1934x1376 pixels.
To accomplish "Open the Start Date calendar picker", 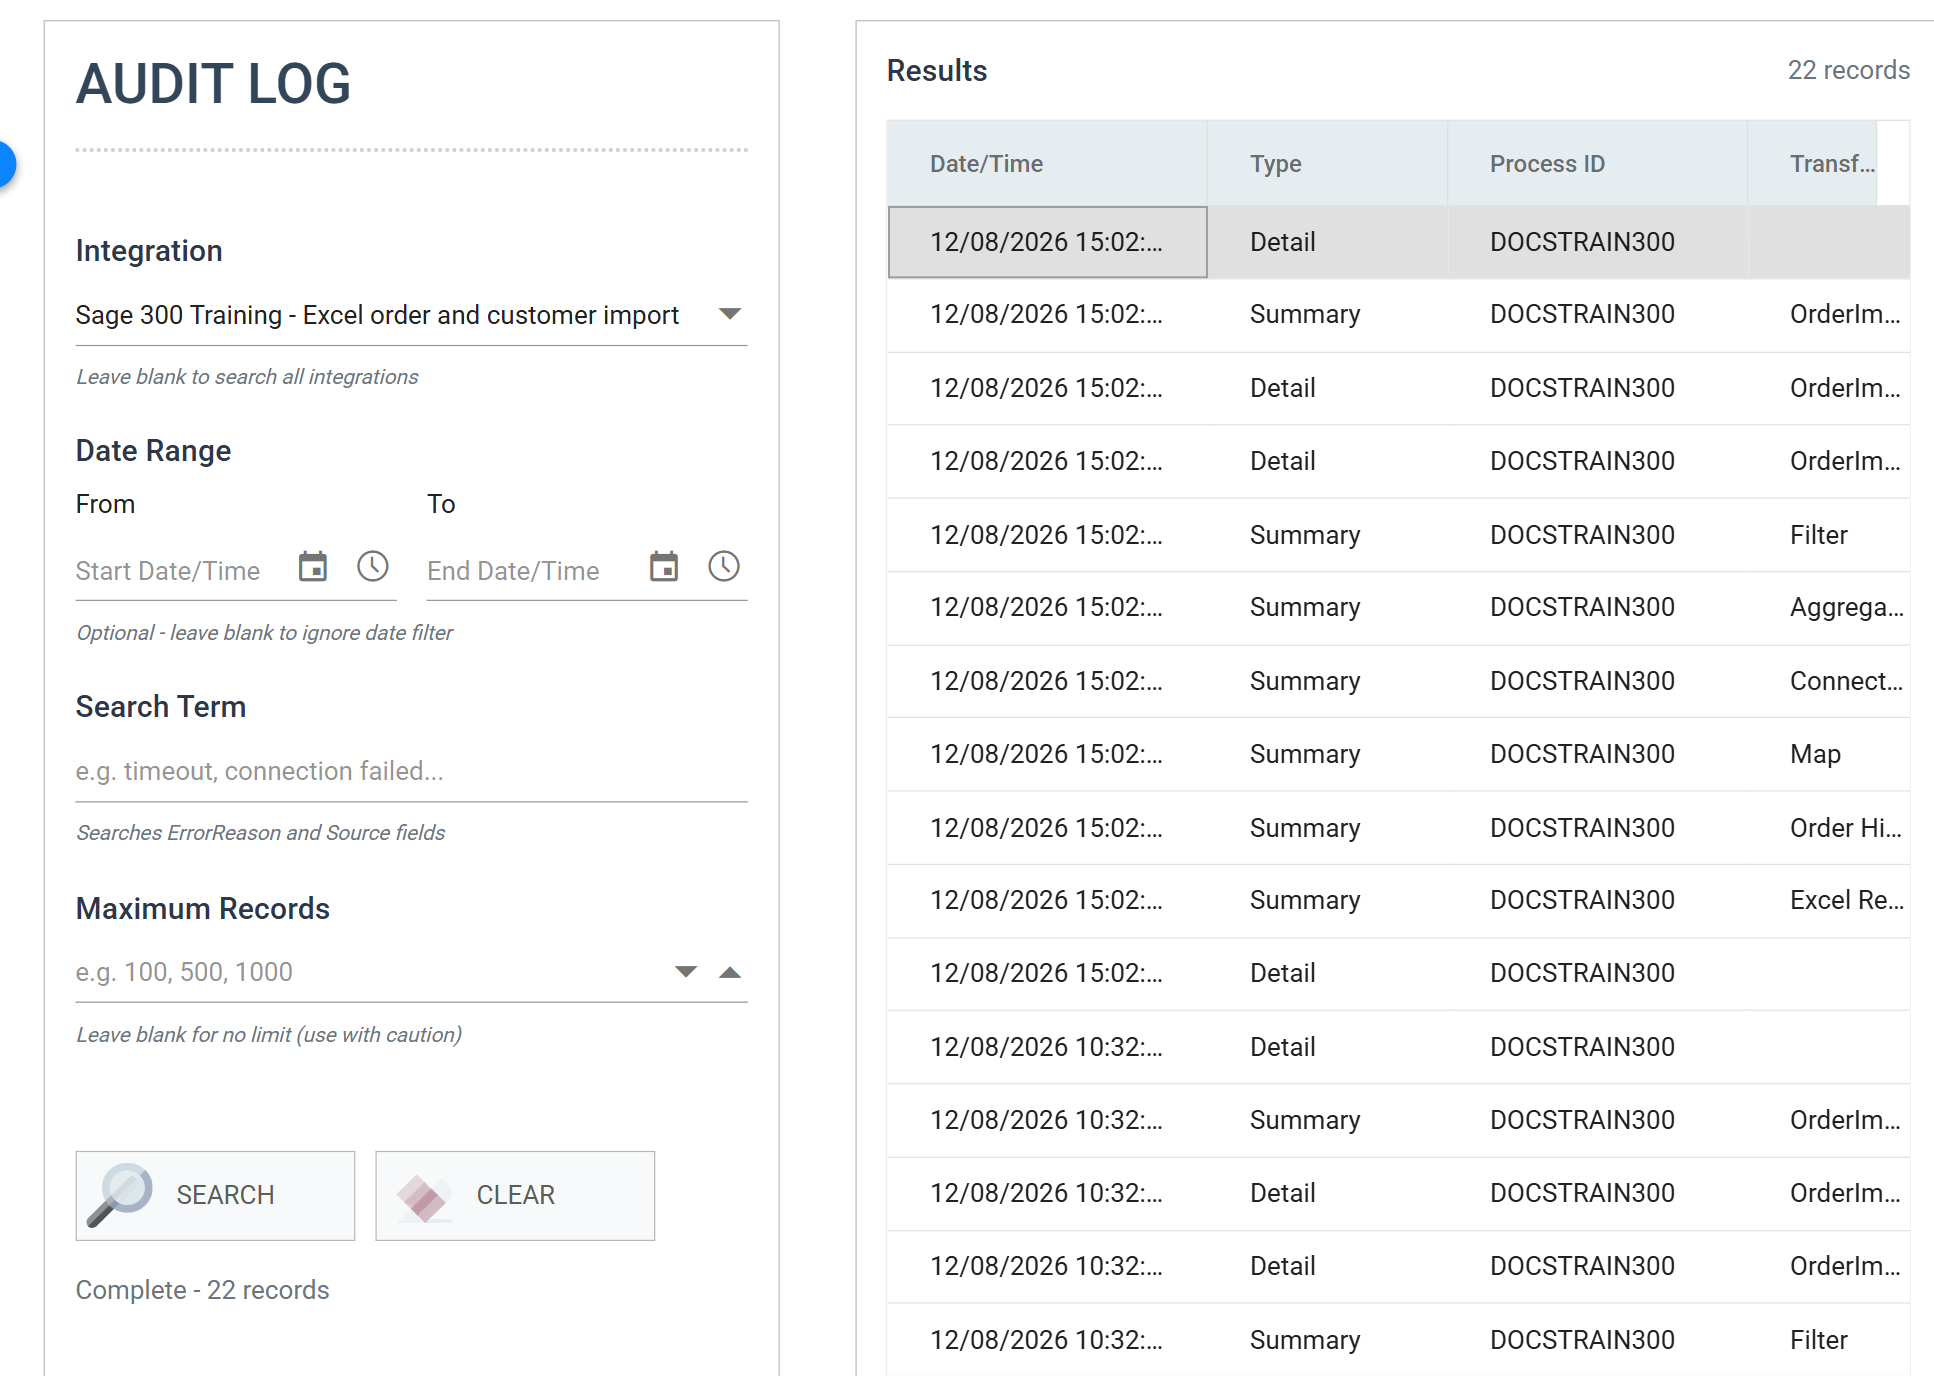I will pyautogui.click(x=313, y=567).
